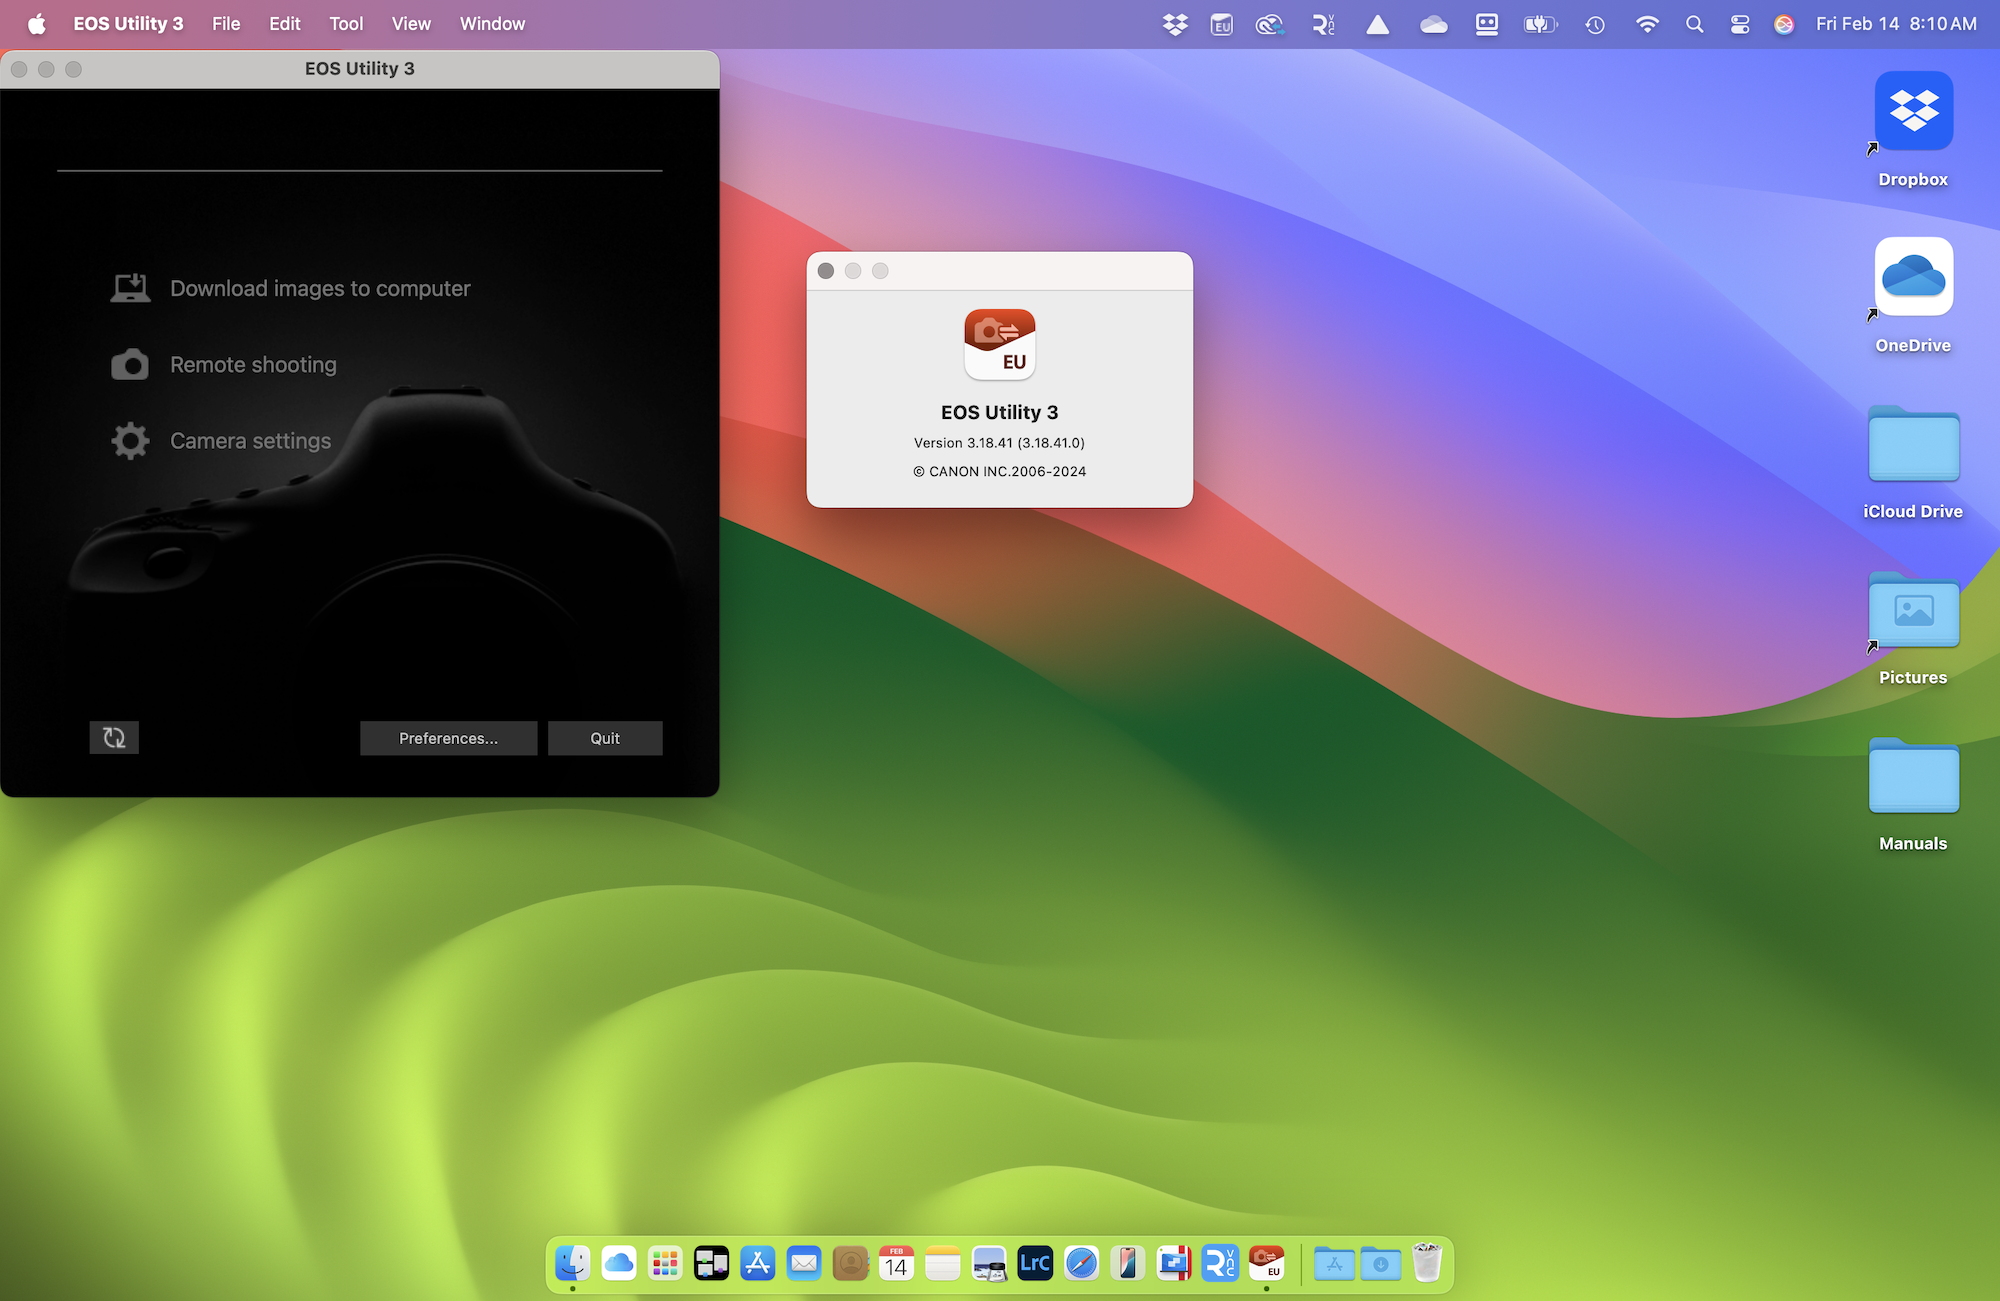Expand the Window menu

tap(492, 24)
